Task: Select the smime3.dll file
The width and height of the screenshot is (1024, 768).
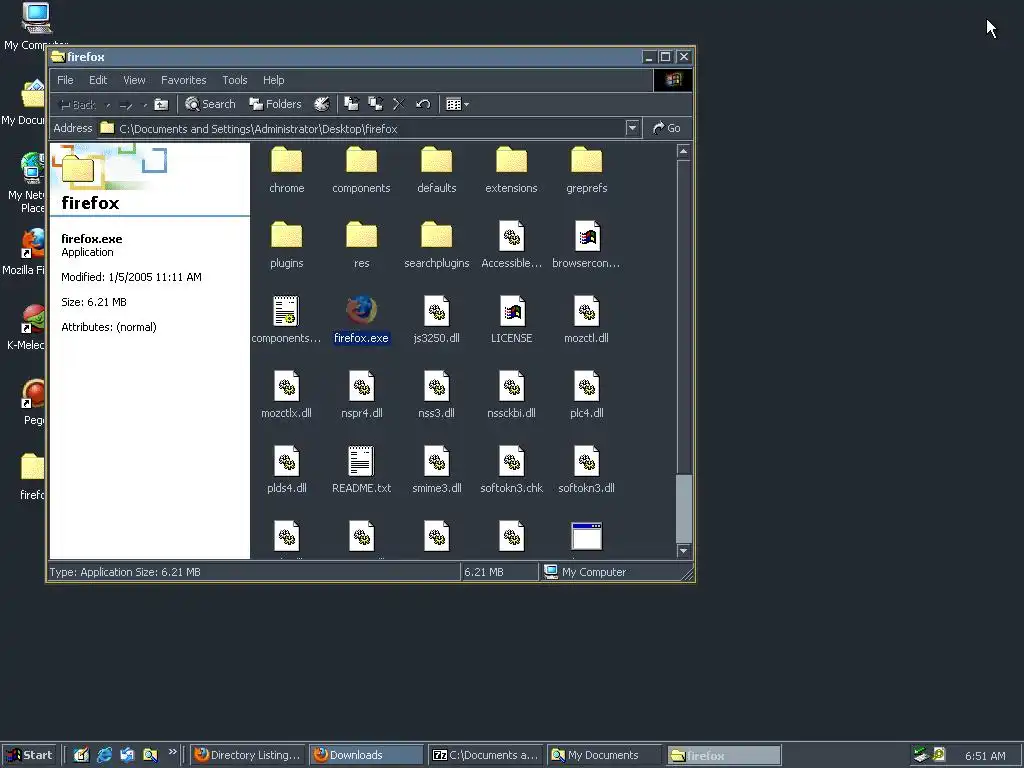Action: pos(436,470)
